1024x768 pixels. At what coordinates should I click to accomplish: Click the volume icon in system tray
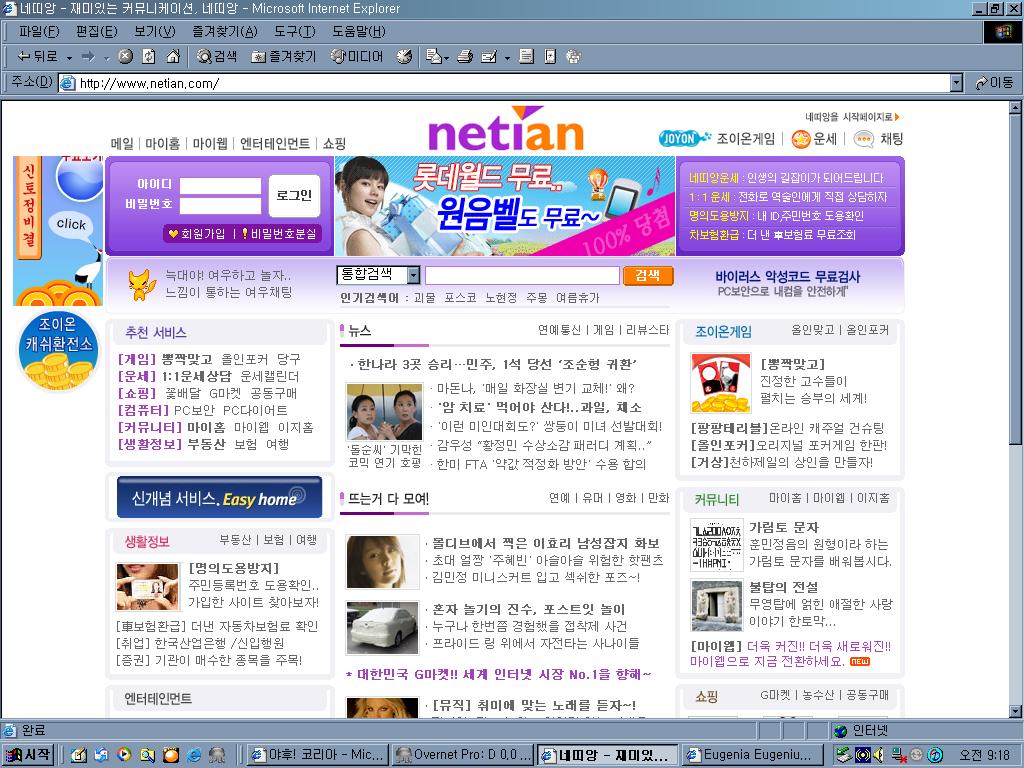click(878, 755)
